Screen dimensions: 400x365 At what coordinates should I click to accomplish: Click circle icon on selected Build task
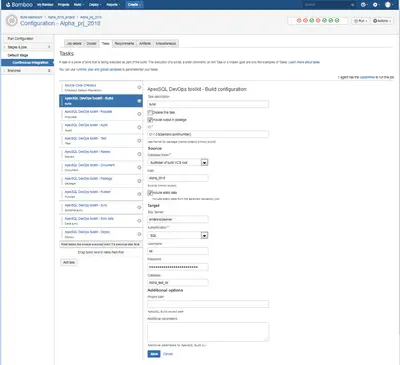click(x=139, y=101)
